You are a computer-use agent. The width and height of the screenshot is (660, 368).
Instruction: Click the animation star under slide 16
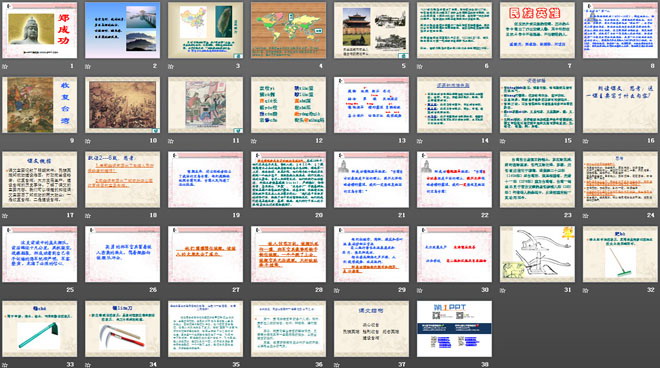tap(585, 141)
